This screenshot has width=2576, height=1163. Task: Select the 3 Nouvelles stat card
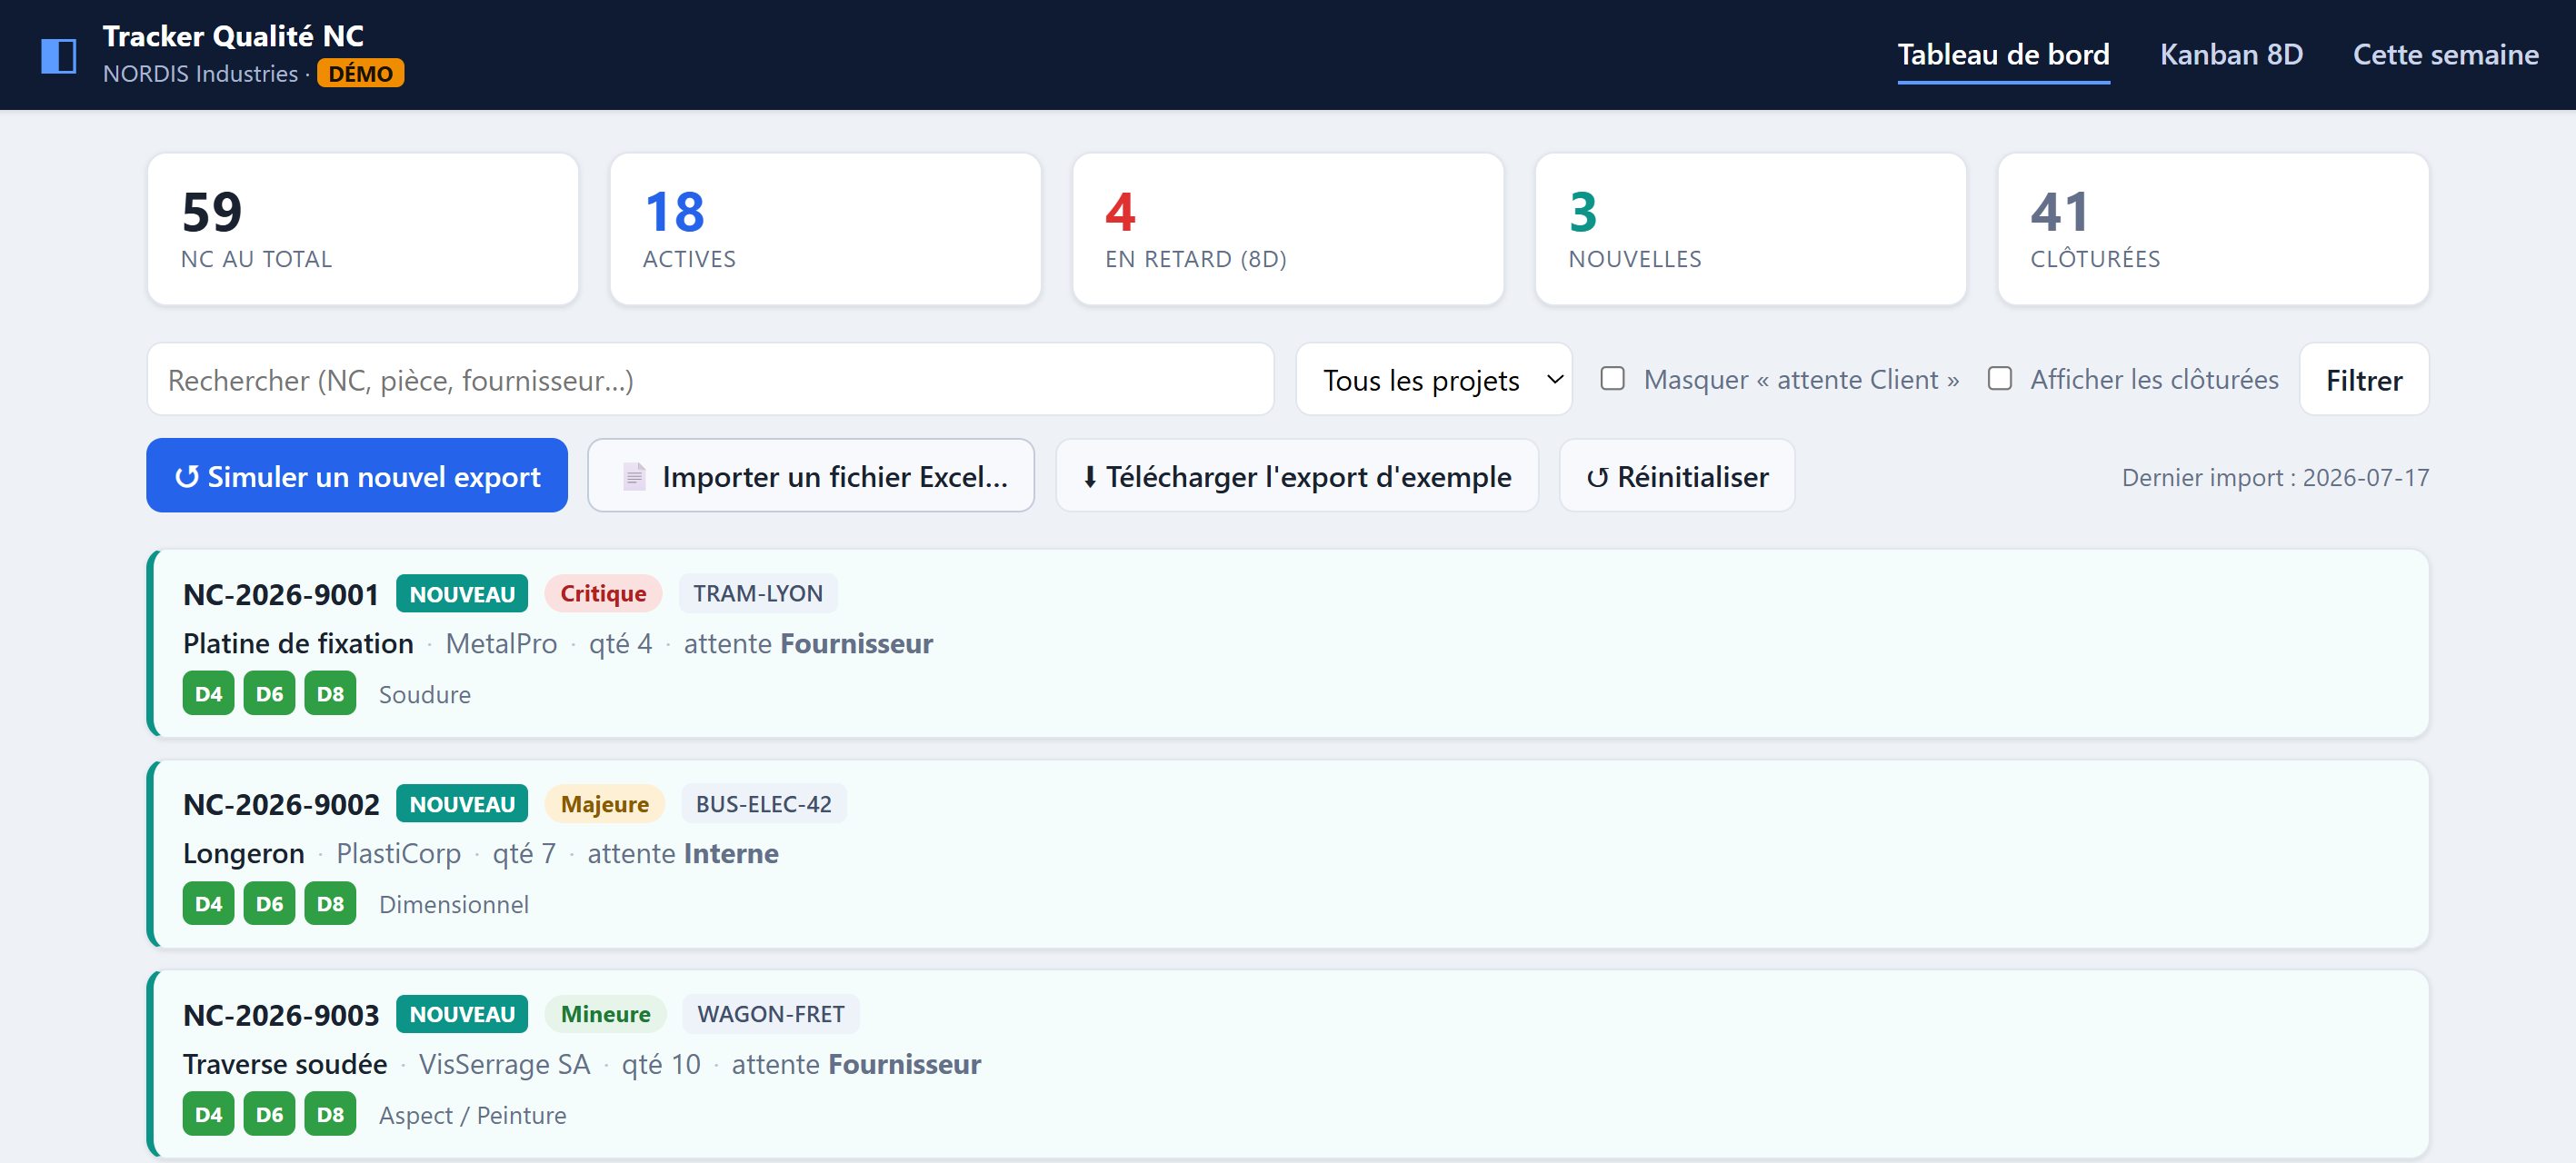tap(1750, 229)
